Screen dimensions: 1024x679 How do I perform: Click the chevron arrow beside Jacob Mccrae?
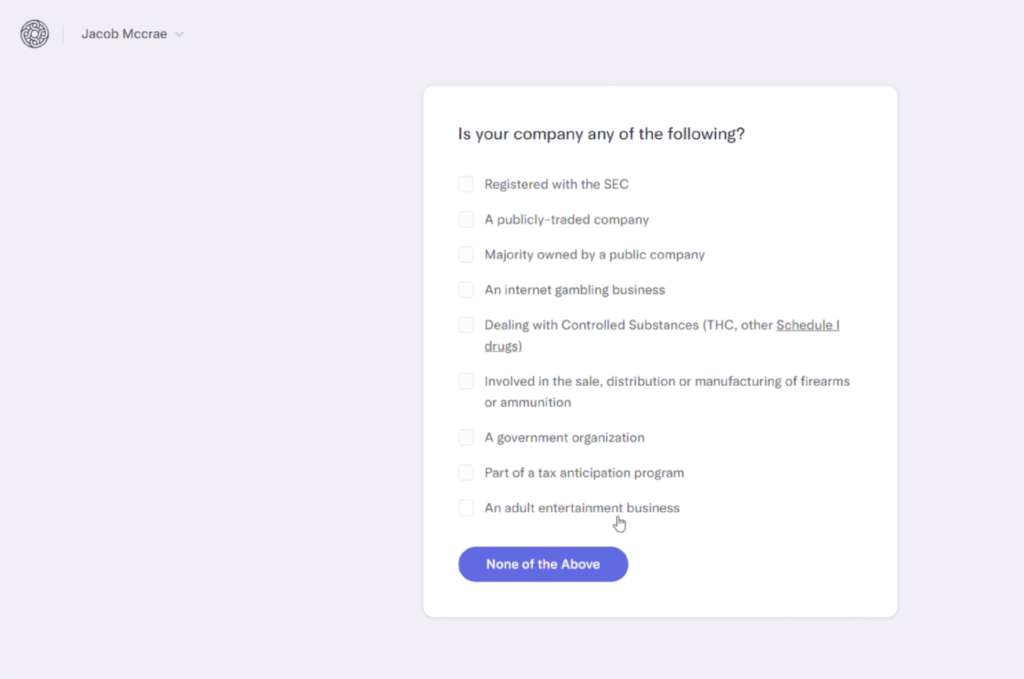point(179,34)
